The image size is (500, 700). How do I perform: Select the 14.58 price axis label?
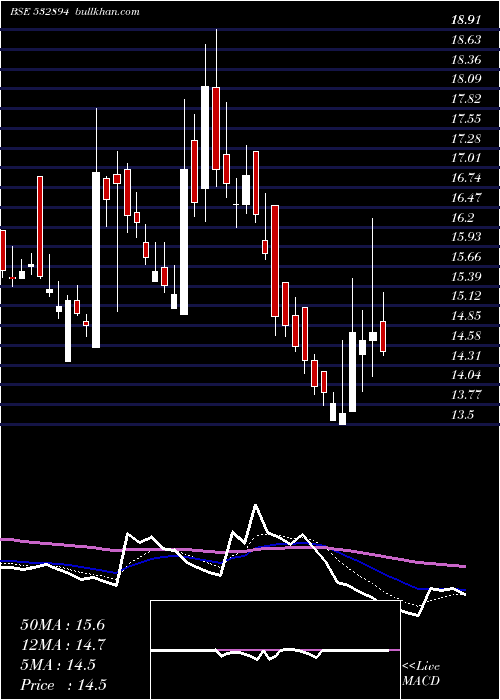pyautogui.click(x=466, y=336)
